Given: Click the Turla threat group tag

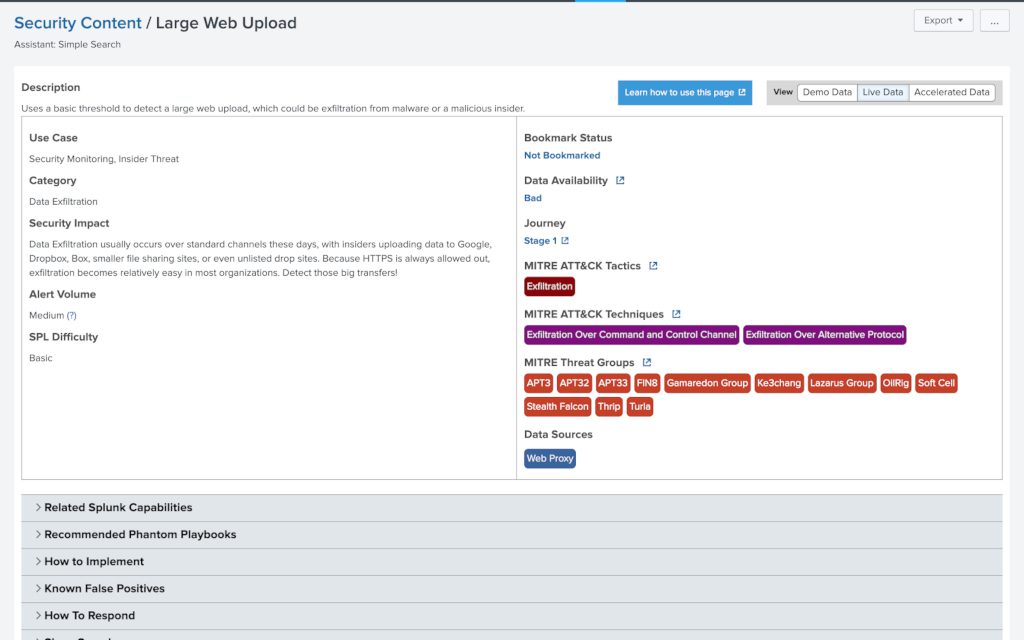Looking at the screenshot, I should click(640, 407).
